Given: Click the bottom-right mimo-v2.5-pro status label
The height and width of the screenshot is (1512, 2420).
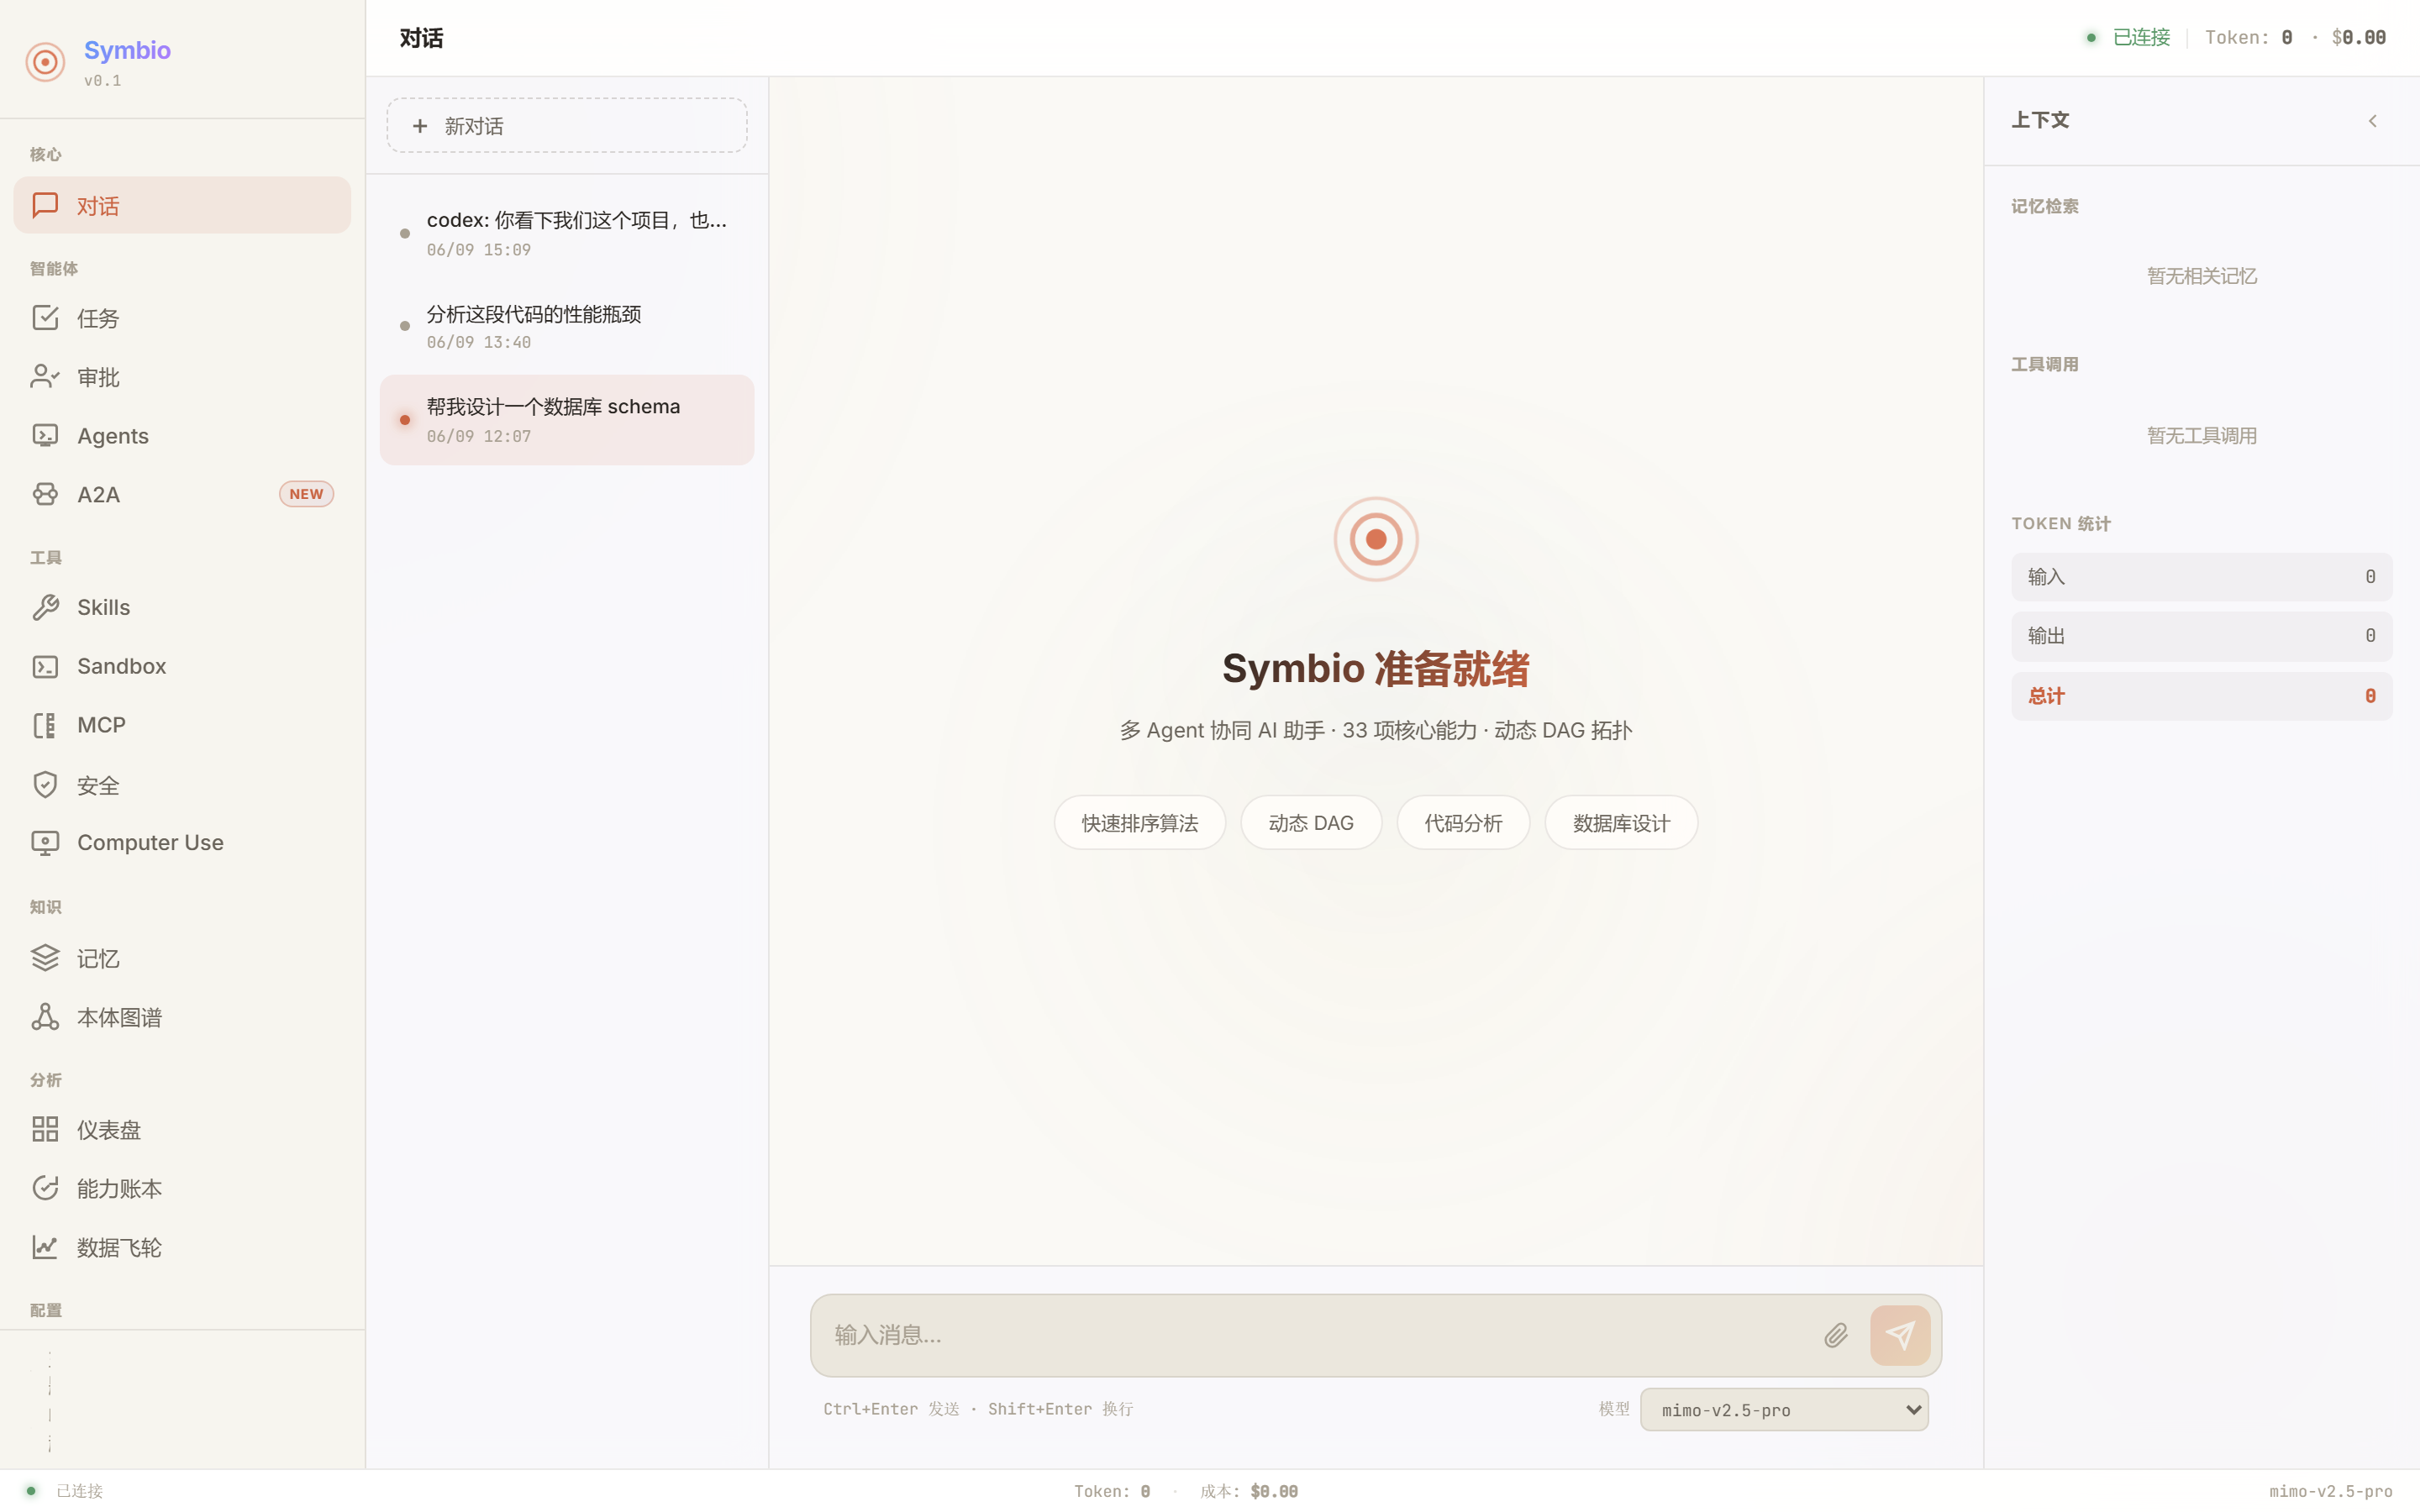Looking at the screenshot, I should click(2331, 1491).
